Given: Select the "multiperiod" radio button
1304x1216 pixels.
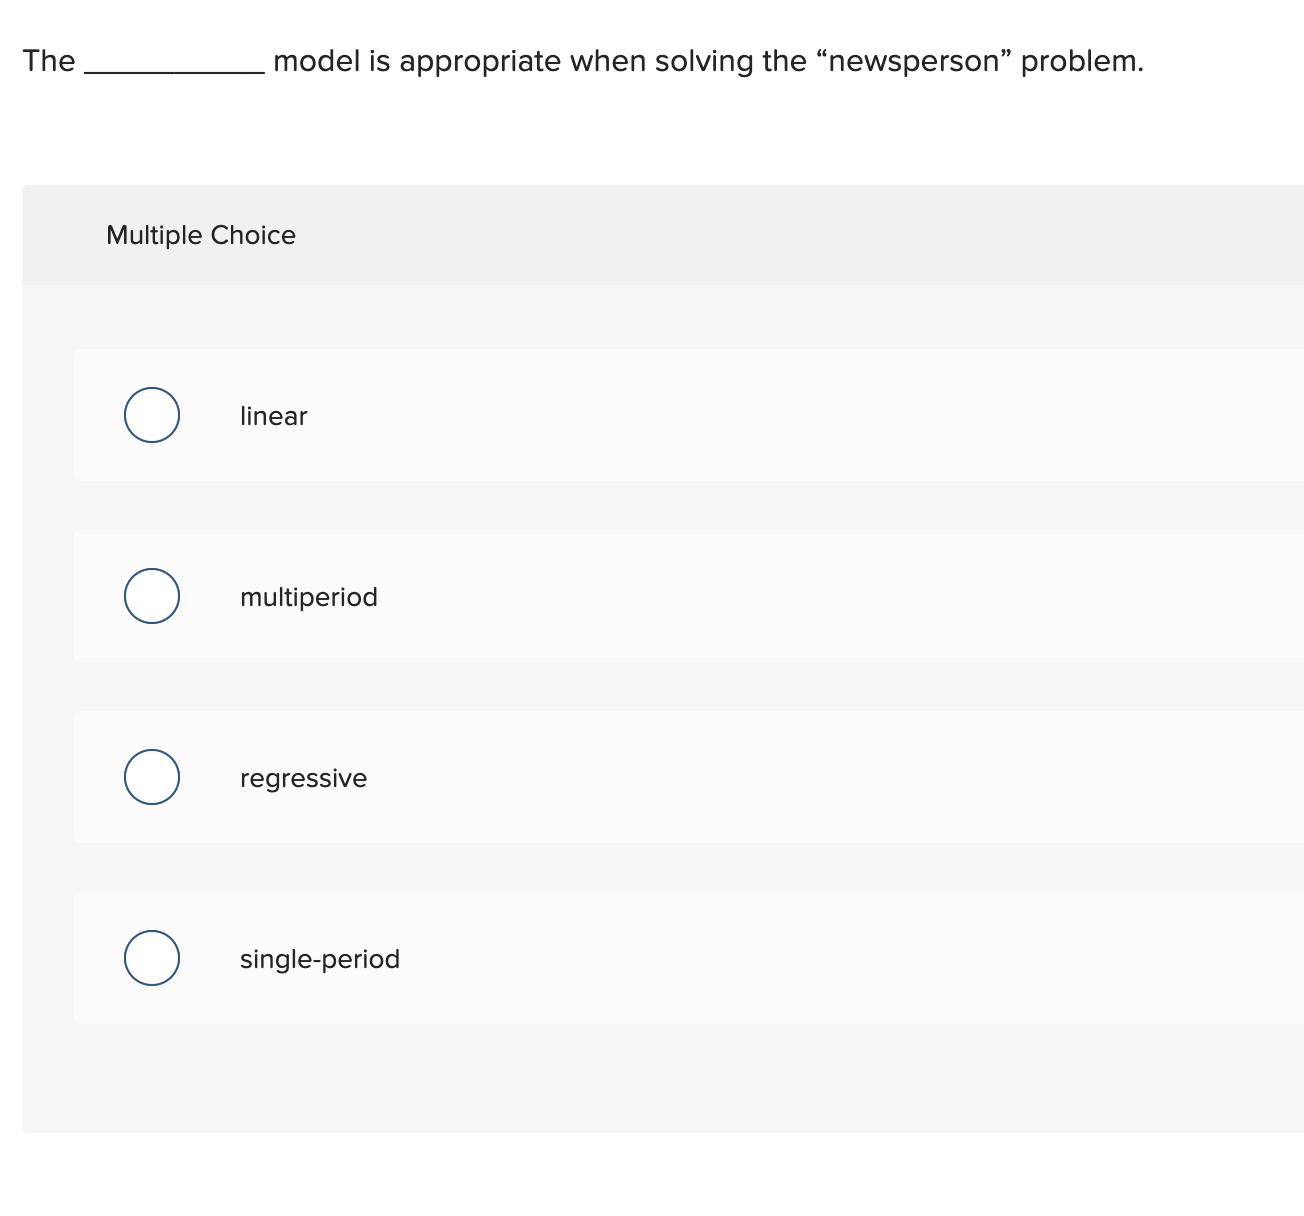Looking at the screenshot, I should [151, 596].
